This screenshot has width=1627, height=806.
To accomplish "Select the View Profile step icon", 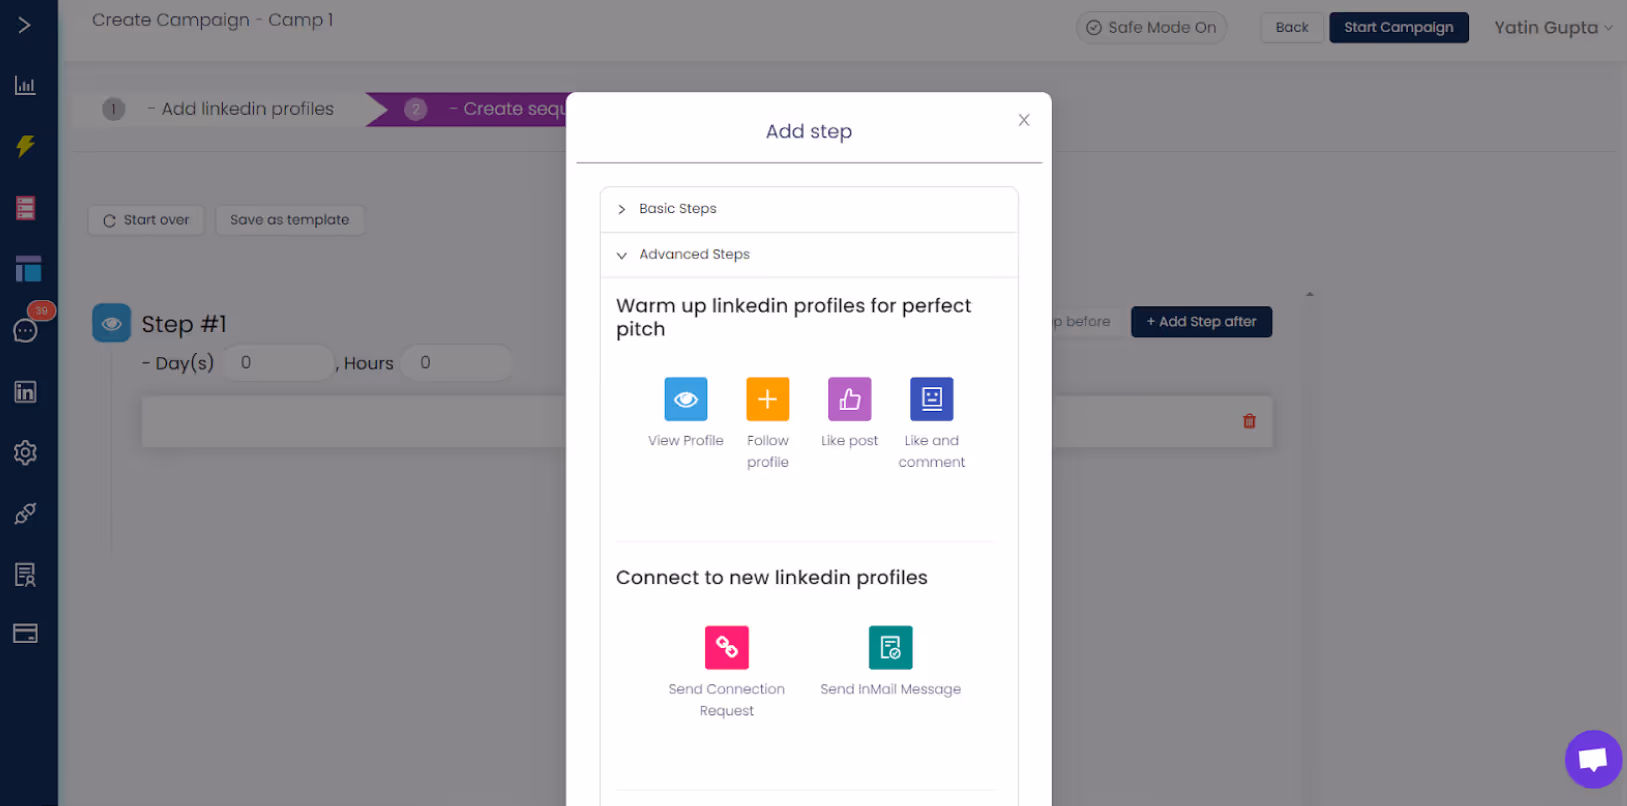I will [x=686, y=399].
